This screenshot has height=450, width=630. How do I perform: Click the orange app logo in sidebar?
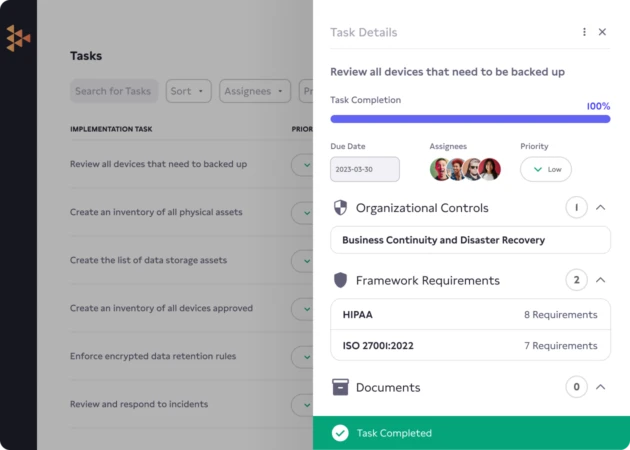18,38
